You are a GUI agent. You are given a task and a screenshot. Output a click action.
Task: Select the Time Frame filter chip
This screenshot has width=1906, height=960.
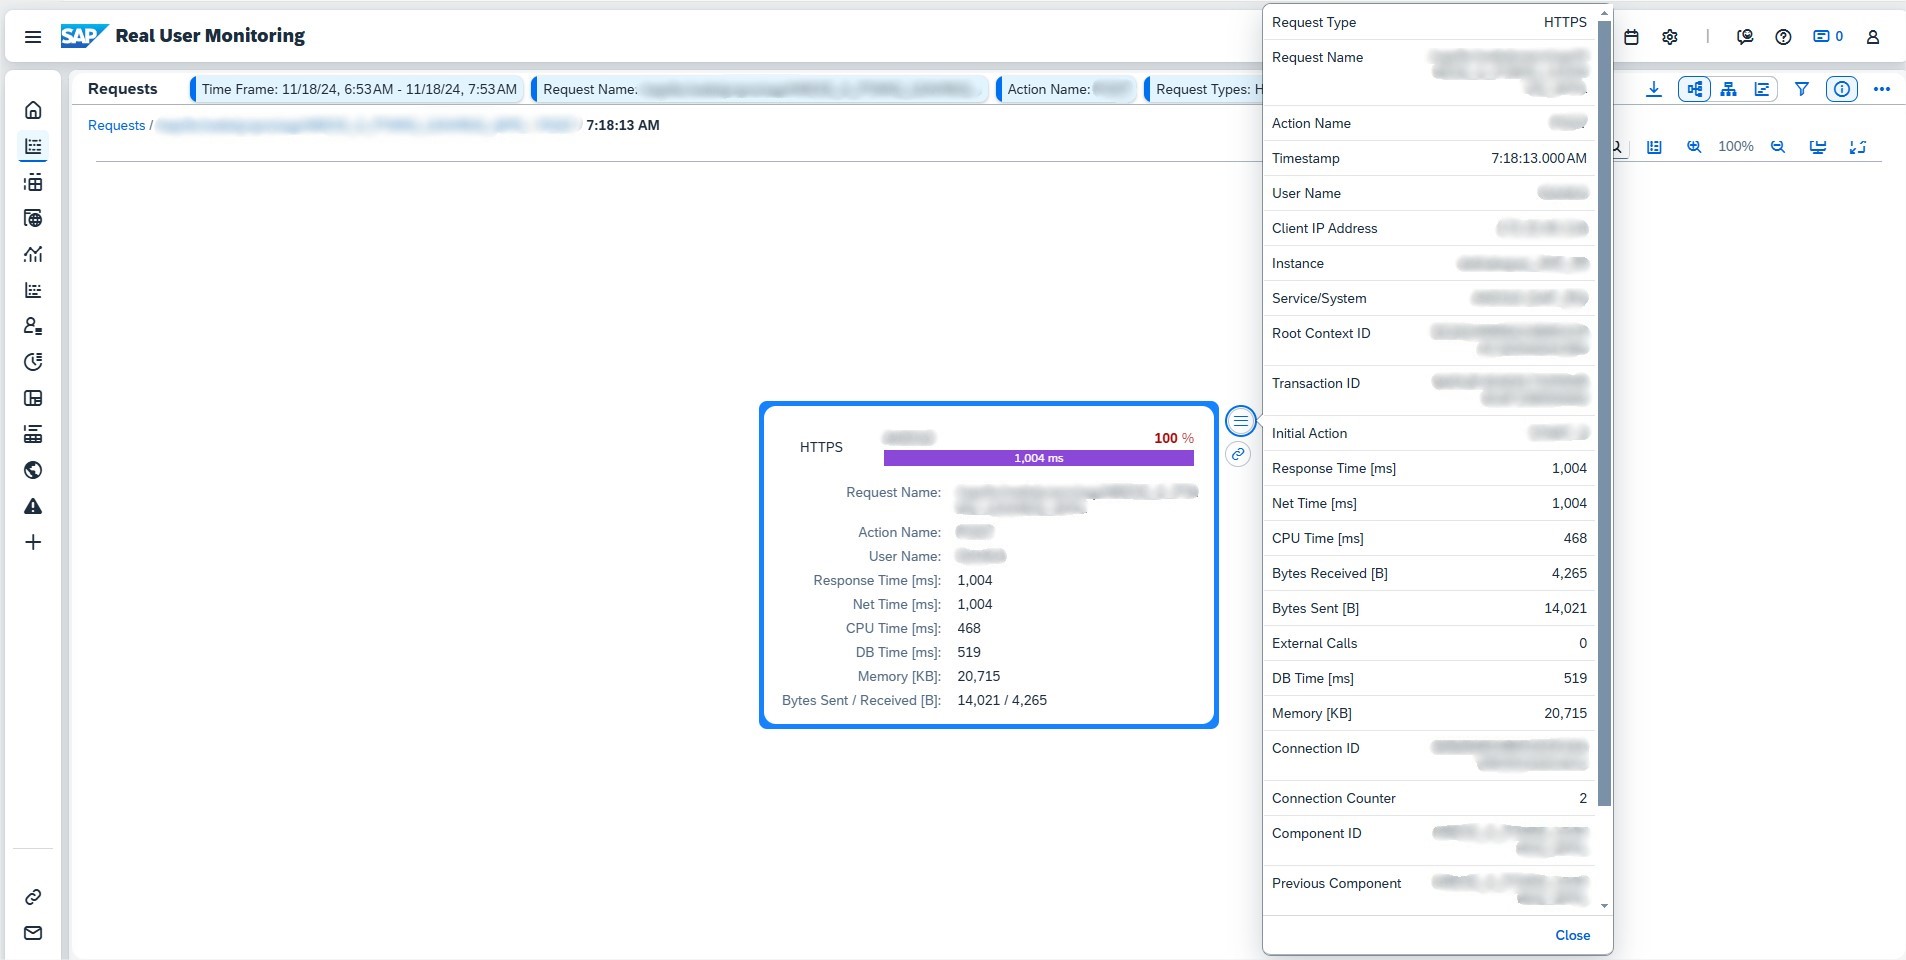359,89
